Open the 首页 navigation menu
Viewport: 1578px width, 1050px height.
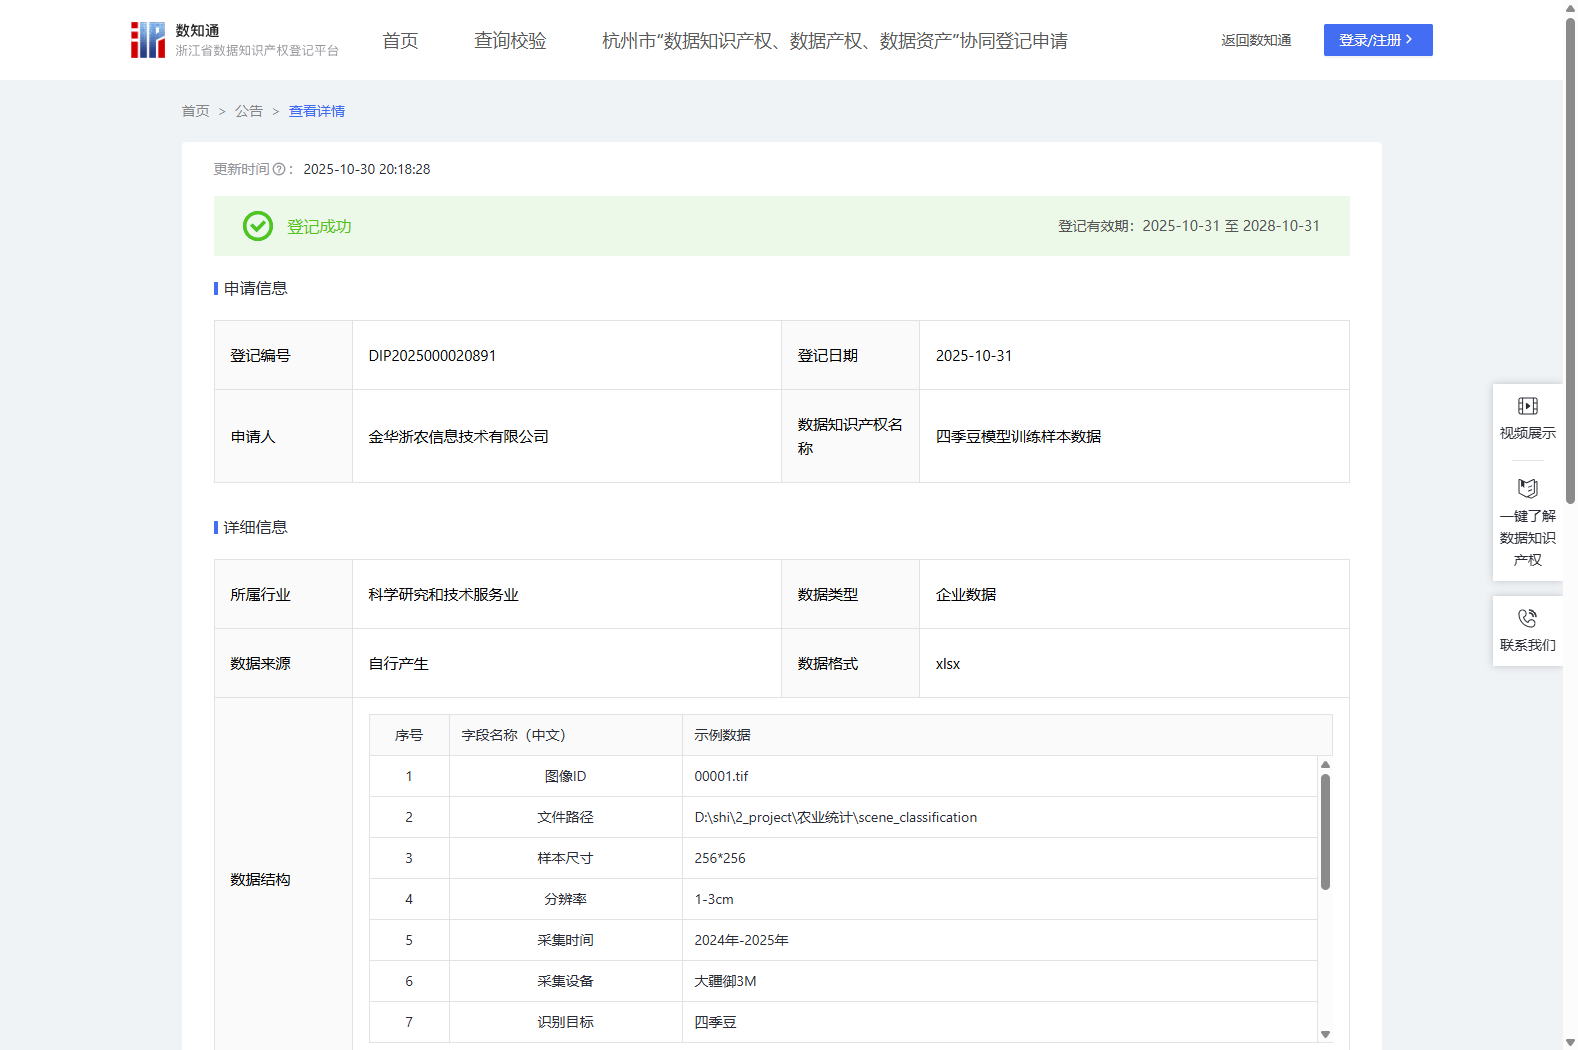coord(400,40)
